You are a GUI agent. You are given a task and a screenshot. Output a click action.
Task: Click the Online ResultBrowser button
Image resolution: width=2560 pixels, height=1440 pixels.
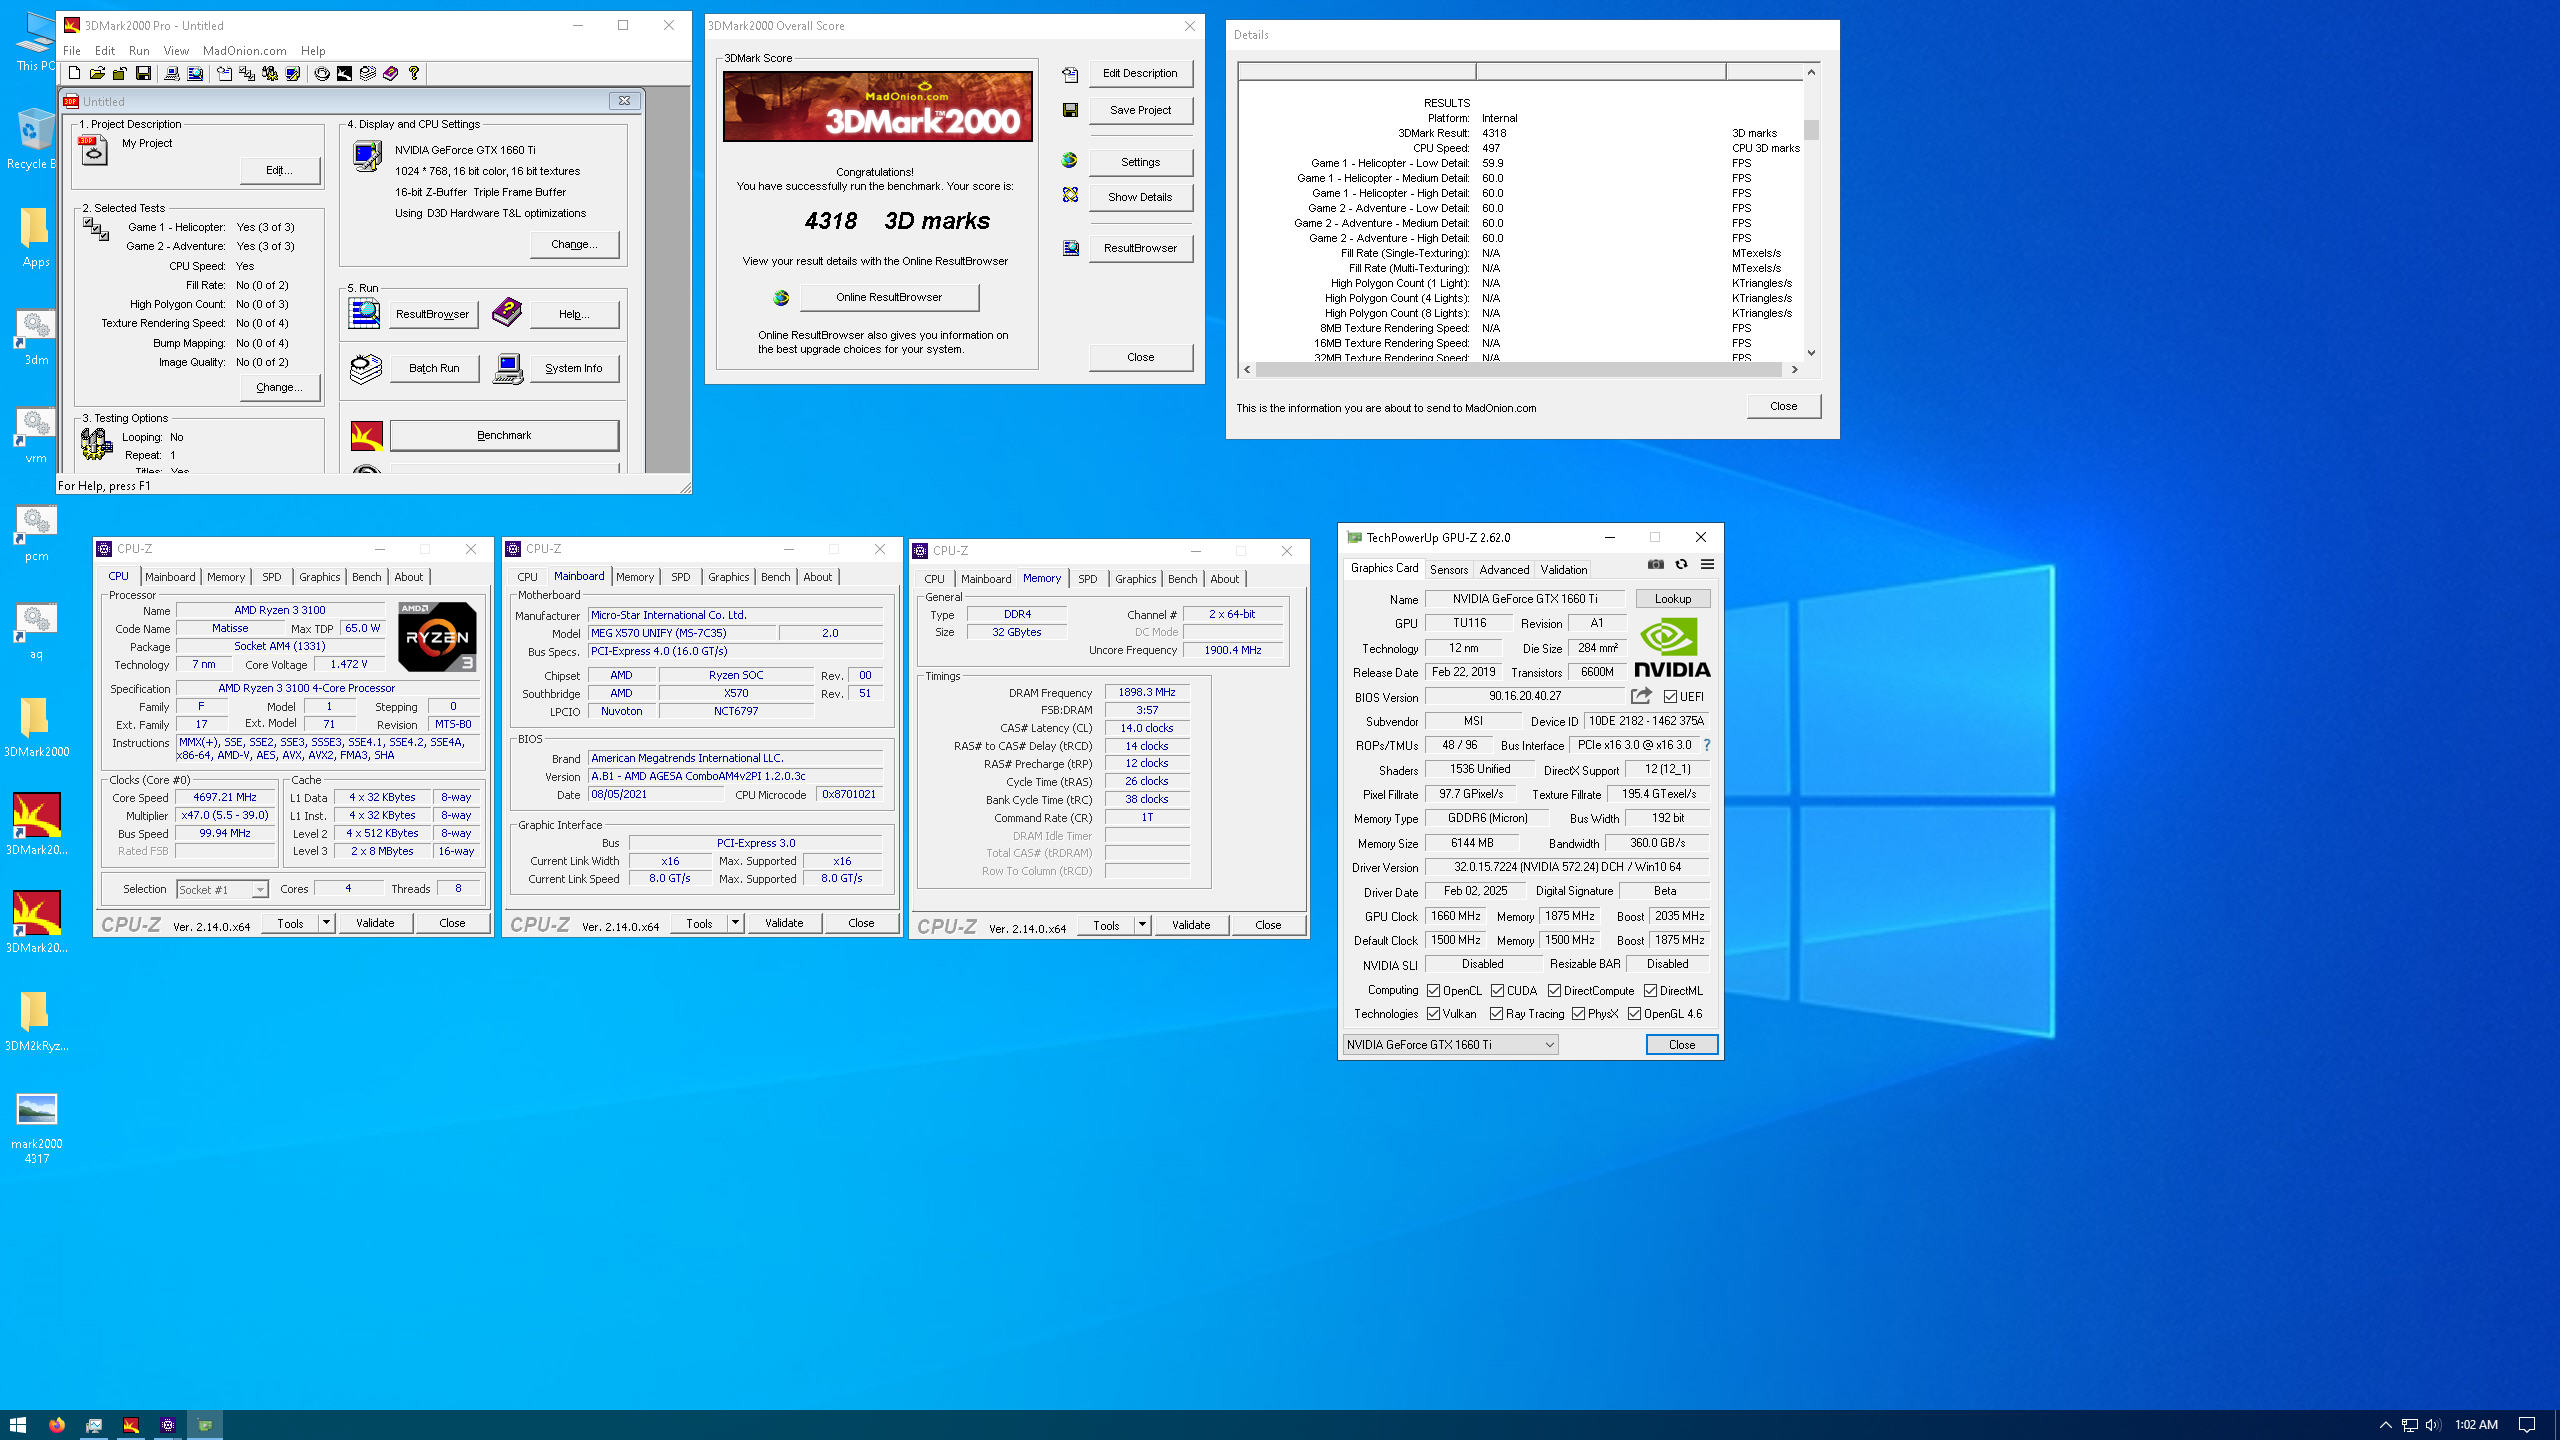click(889, 297)
